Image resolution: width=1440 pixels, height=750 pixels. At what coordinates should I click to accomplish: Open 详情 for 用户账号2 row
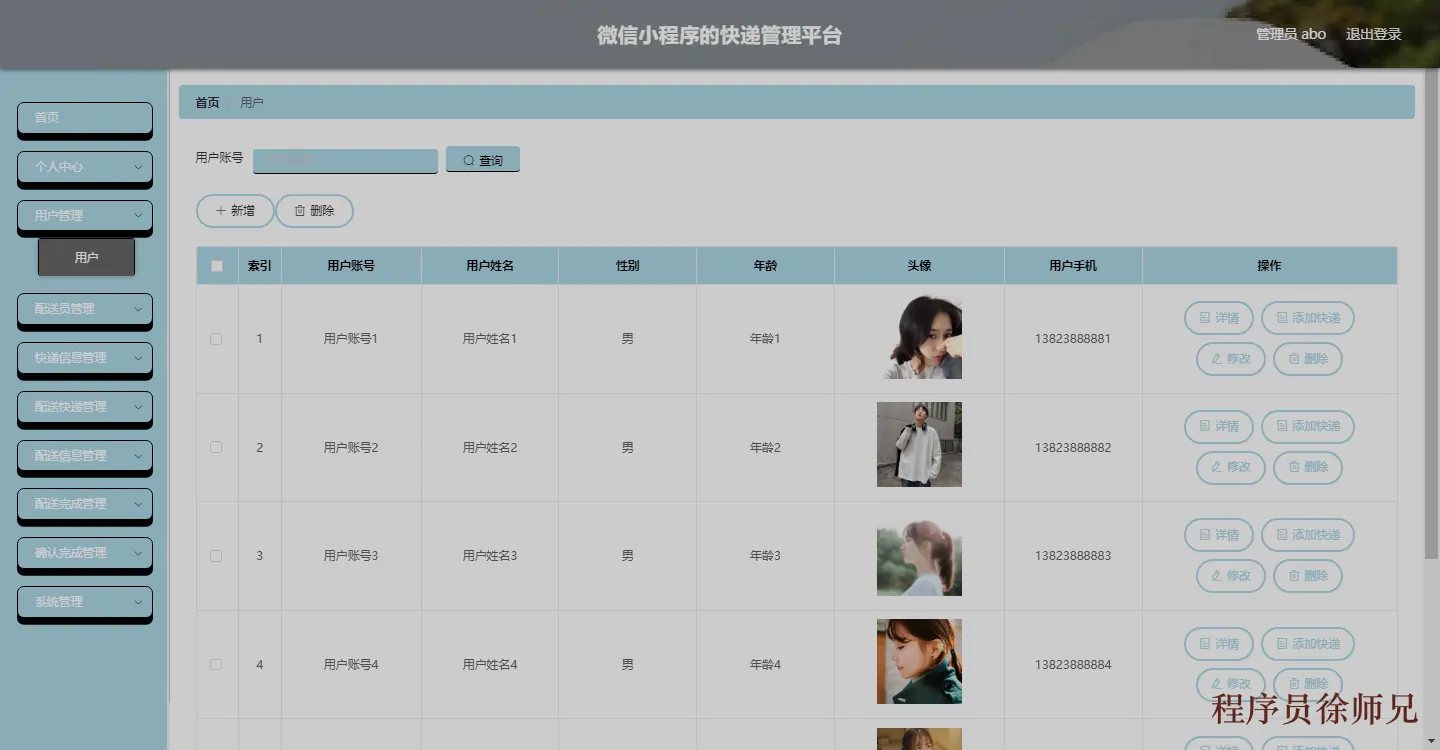point(1218,427)
